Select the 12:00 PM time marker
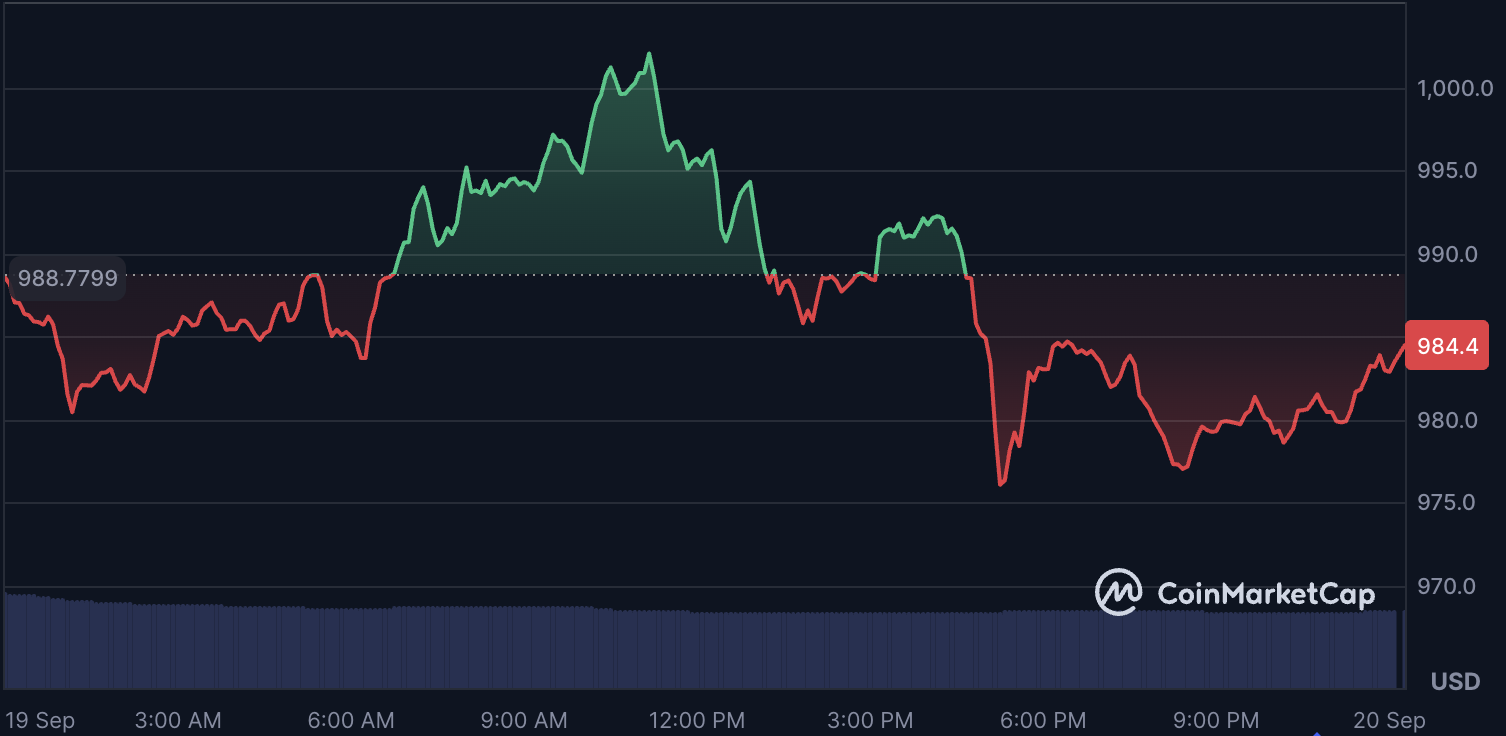 [695, 720]
